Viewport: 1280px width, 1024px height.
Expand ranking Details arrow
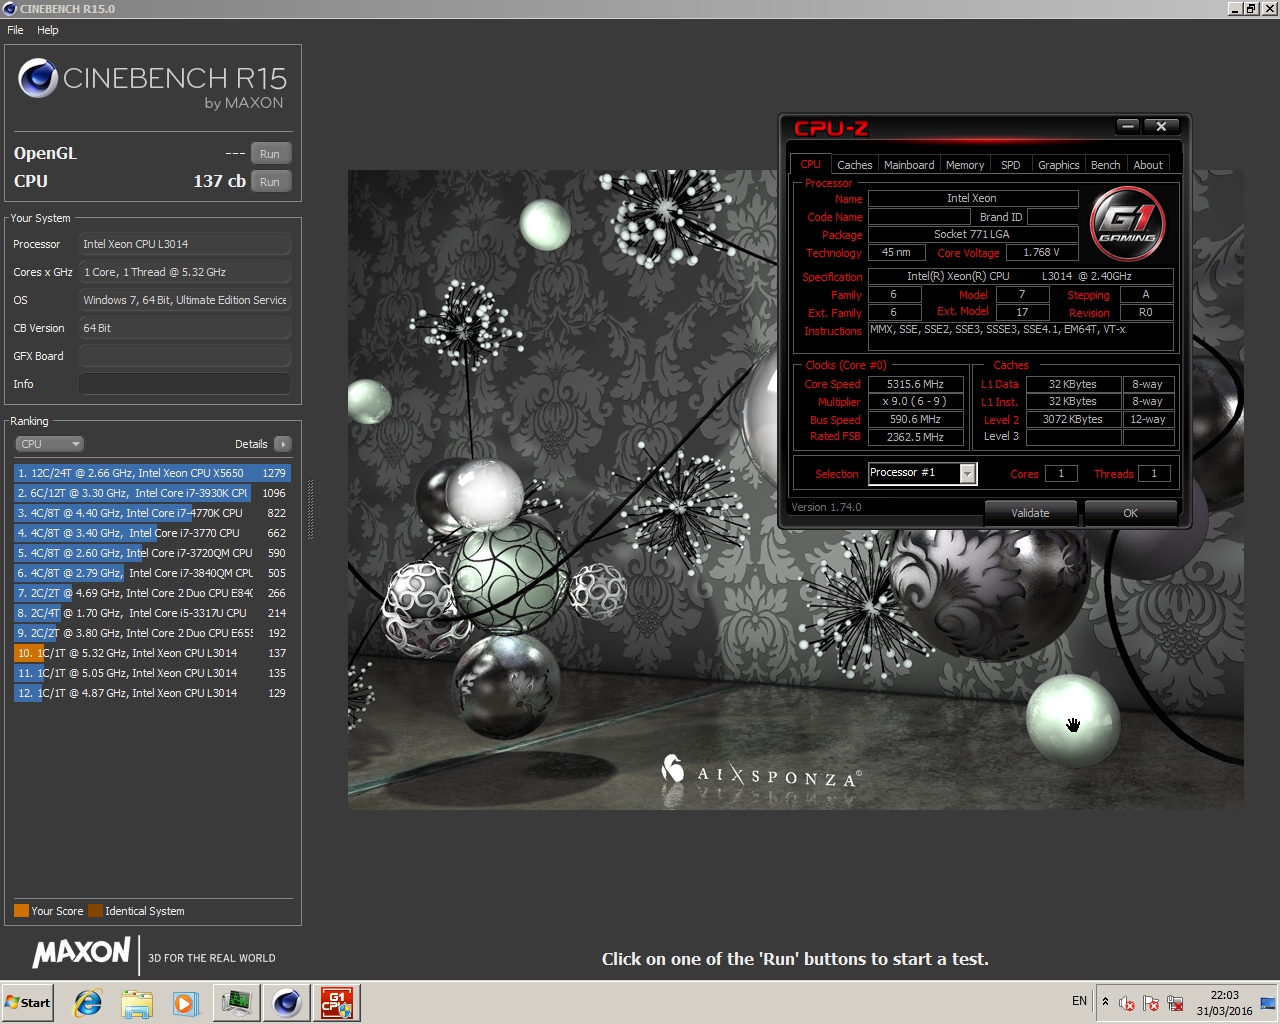click(x=283, y=444)
